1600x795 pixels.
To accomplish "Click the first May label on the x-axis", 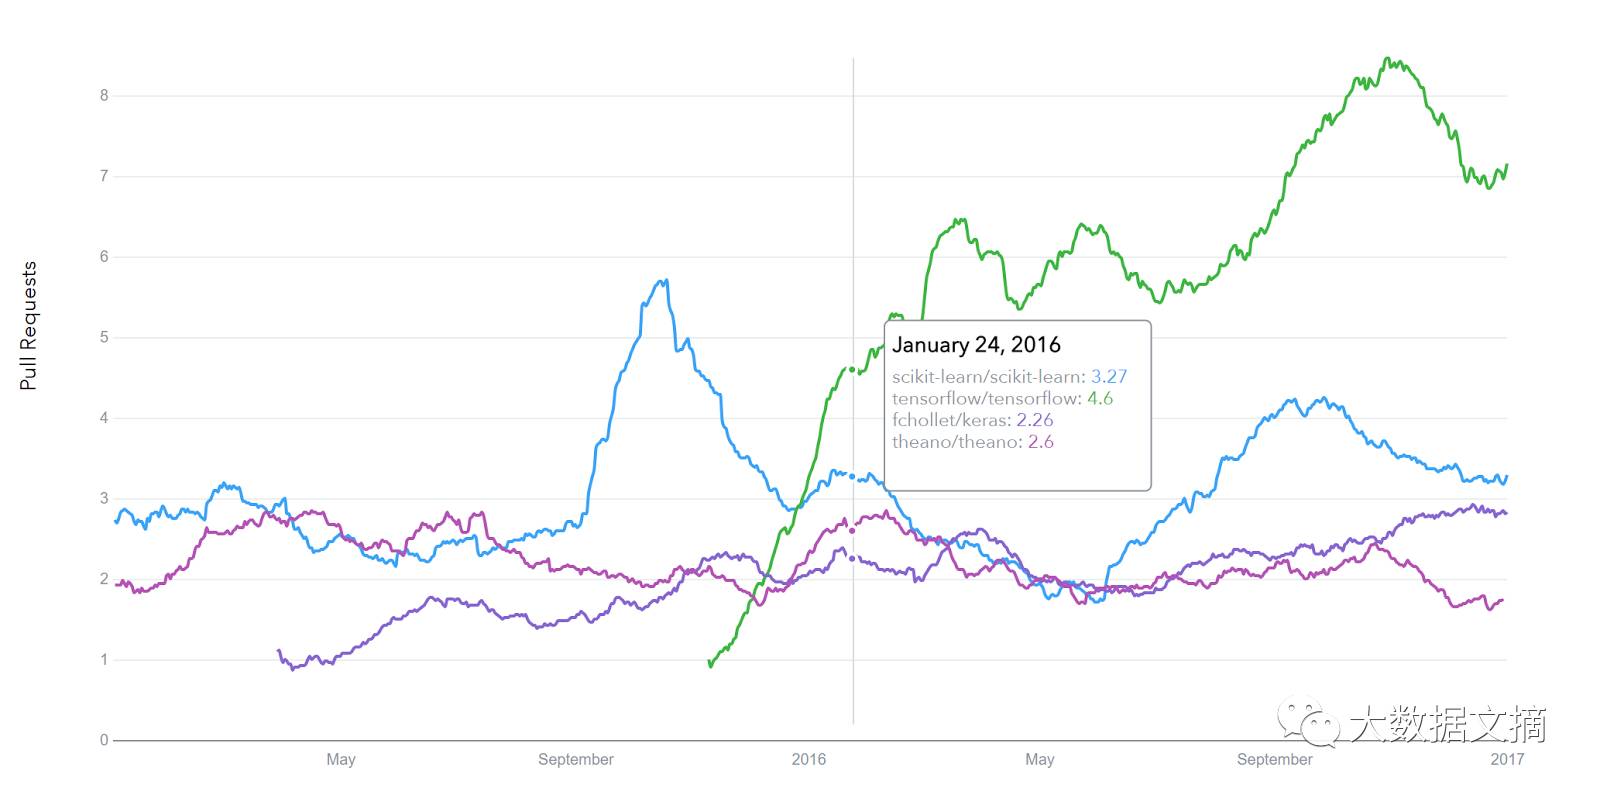I will 341,759.
